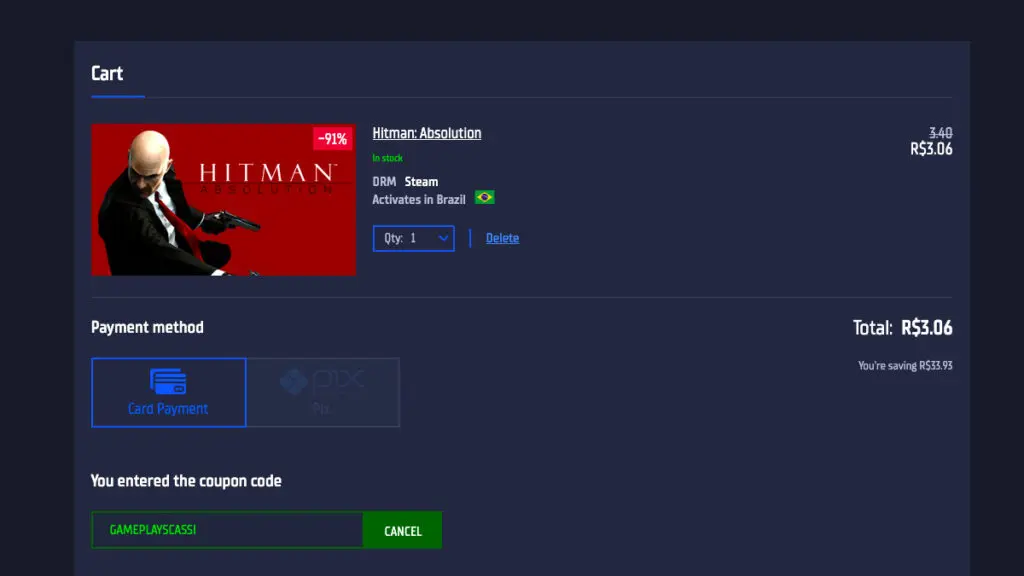1024x576 pixels.
Task: Click the Payment method section header
Action: tap(147, 327)
